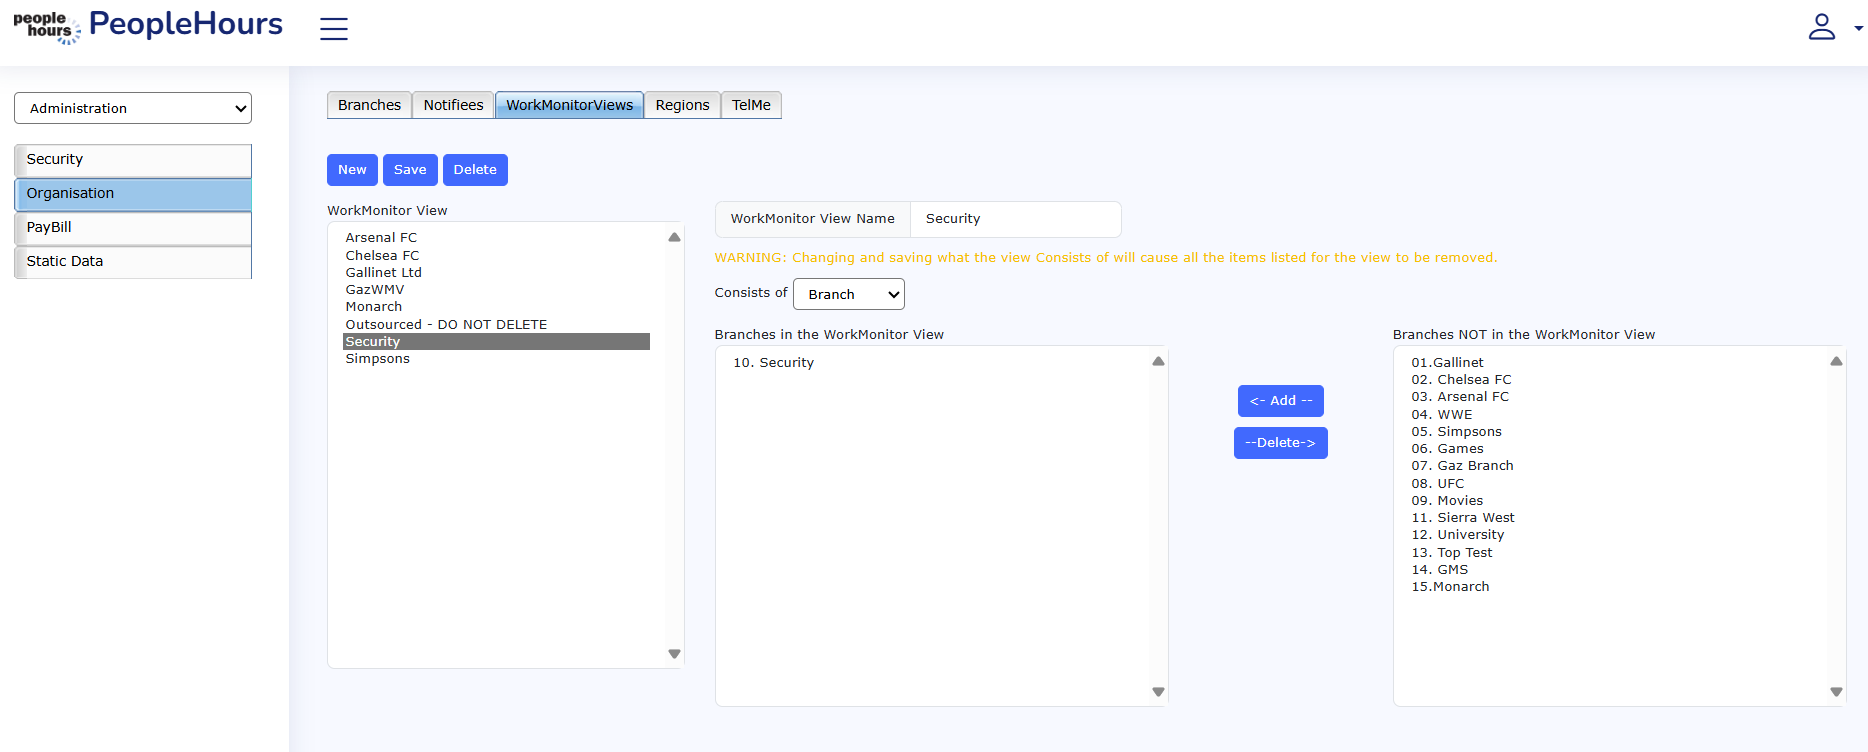Image resolution: width=1868 pixels, height=752 pixels.
Task: Select PayBill in the sidebar
Action: coord(133,228)
